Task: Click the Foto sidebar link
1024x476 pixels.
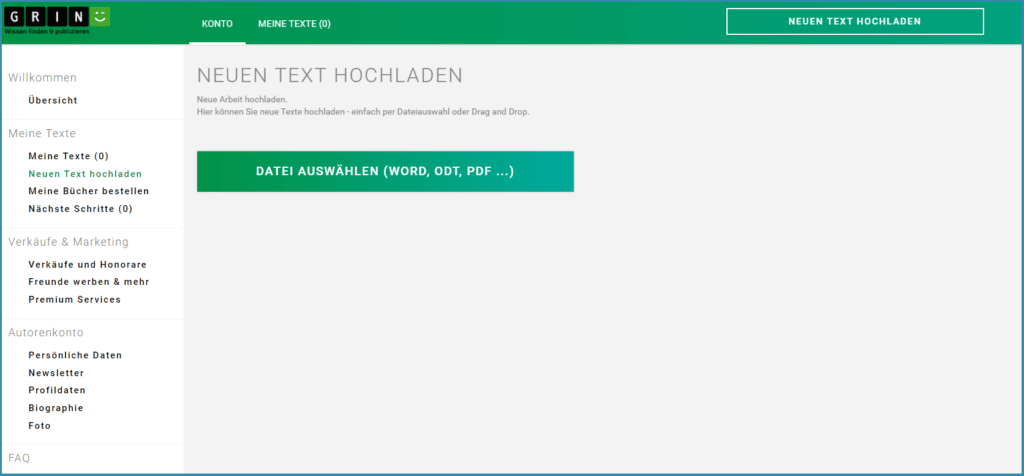Action: pos(40,426)
